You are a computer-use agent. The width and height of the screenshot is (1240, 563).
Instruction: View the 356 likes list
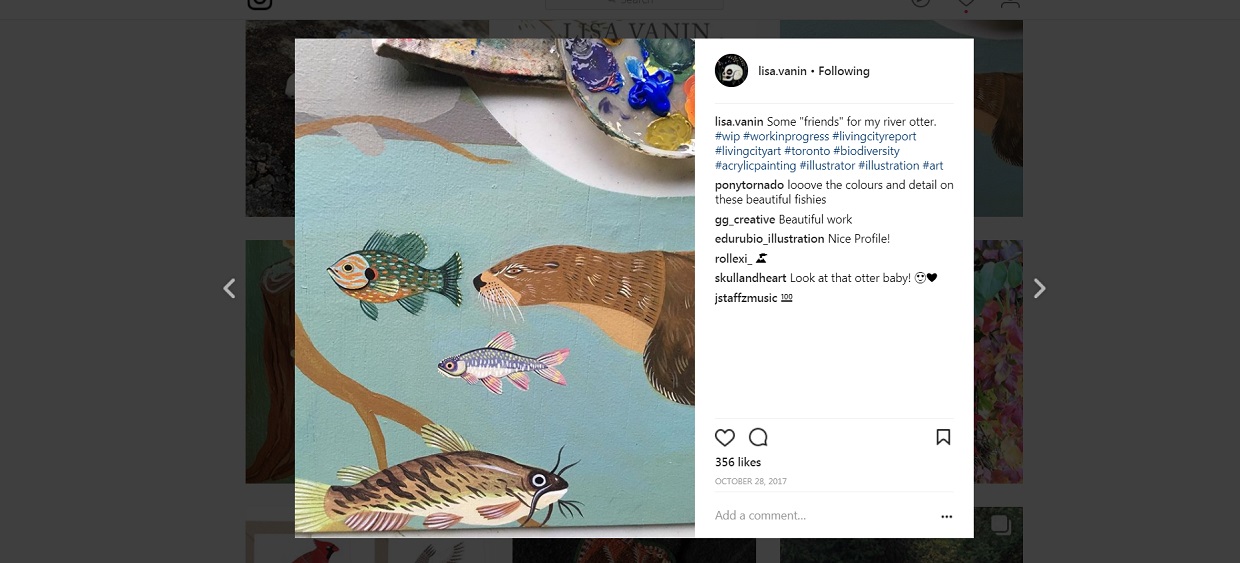(738, 462)
